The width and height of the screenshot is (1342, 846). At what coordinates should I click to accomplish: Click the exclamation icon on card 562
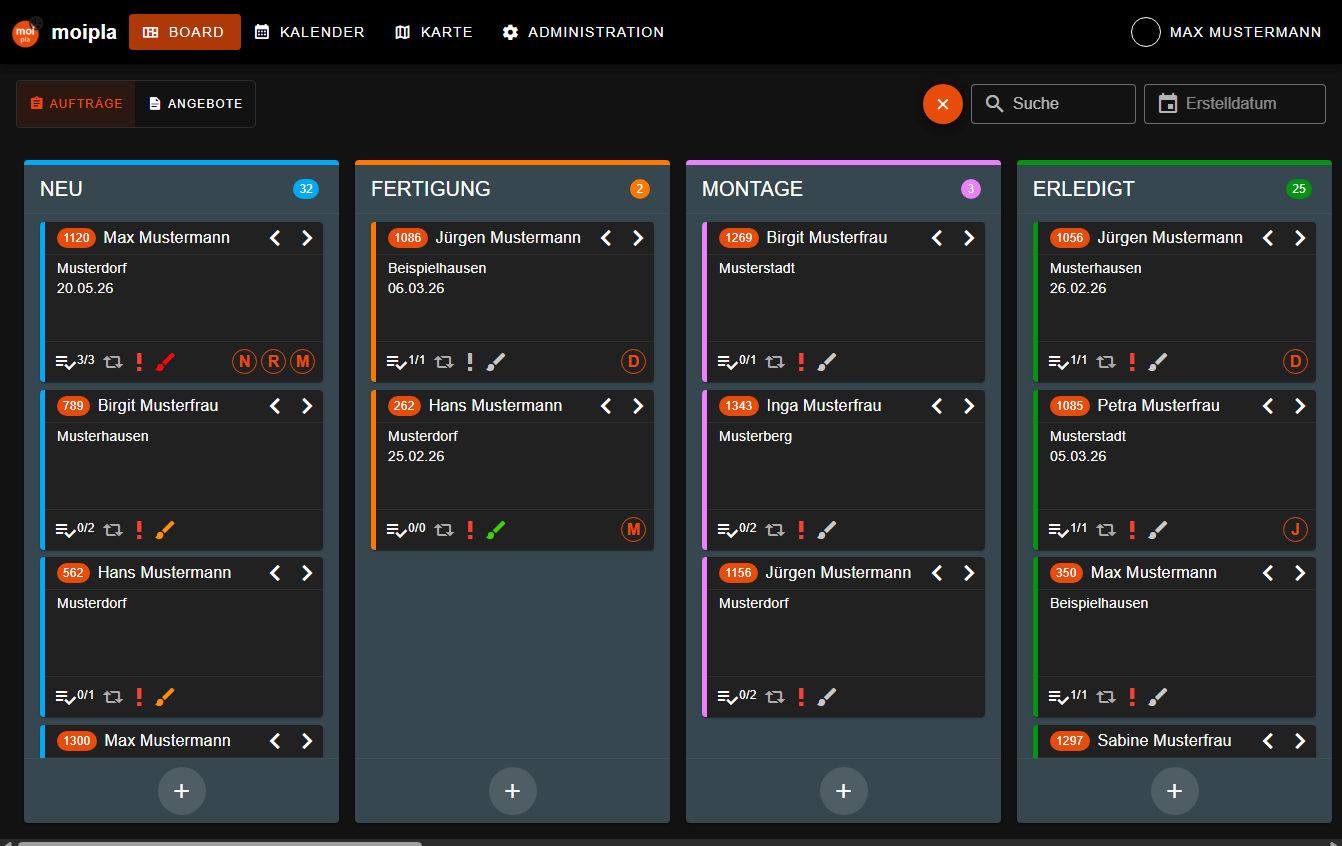point(140,697)
